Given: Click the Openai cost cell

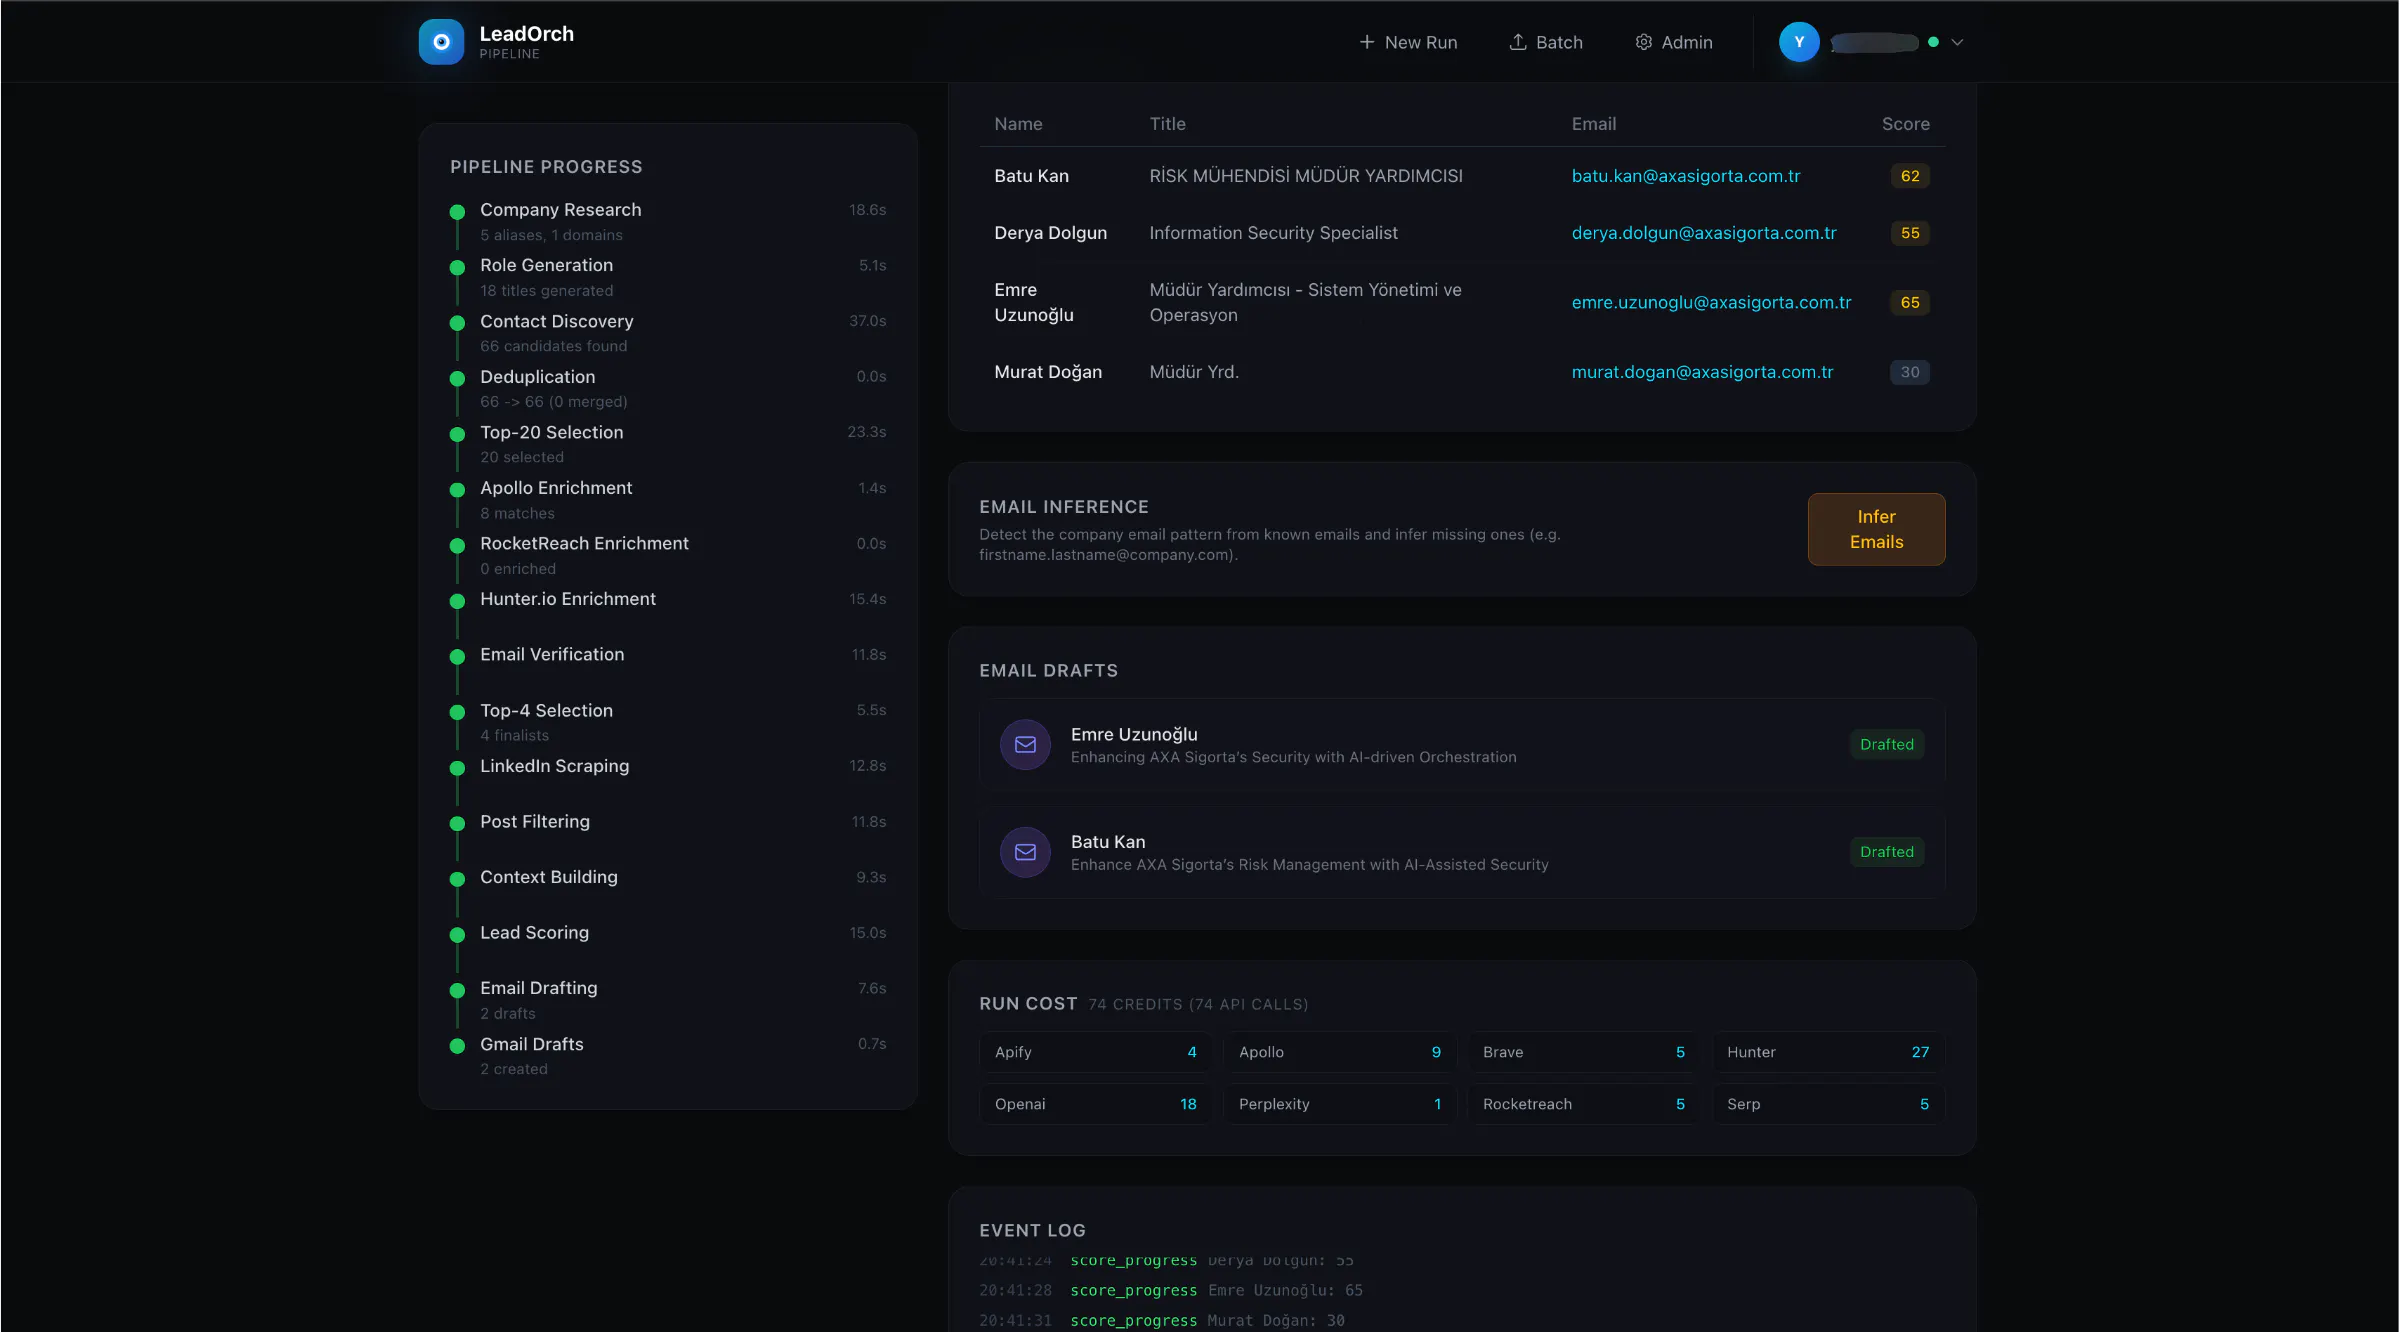Looking at the screenshot, I should click(x=1095, y=1104).
